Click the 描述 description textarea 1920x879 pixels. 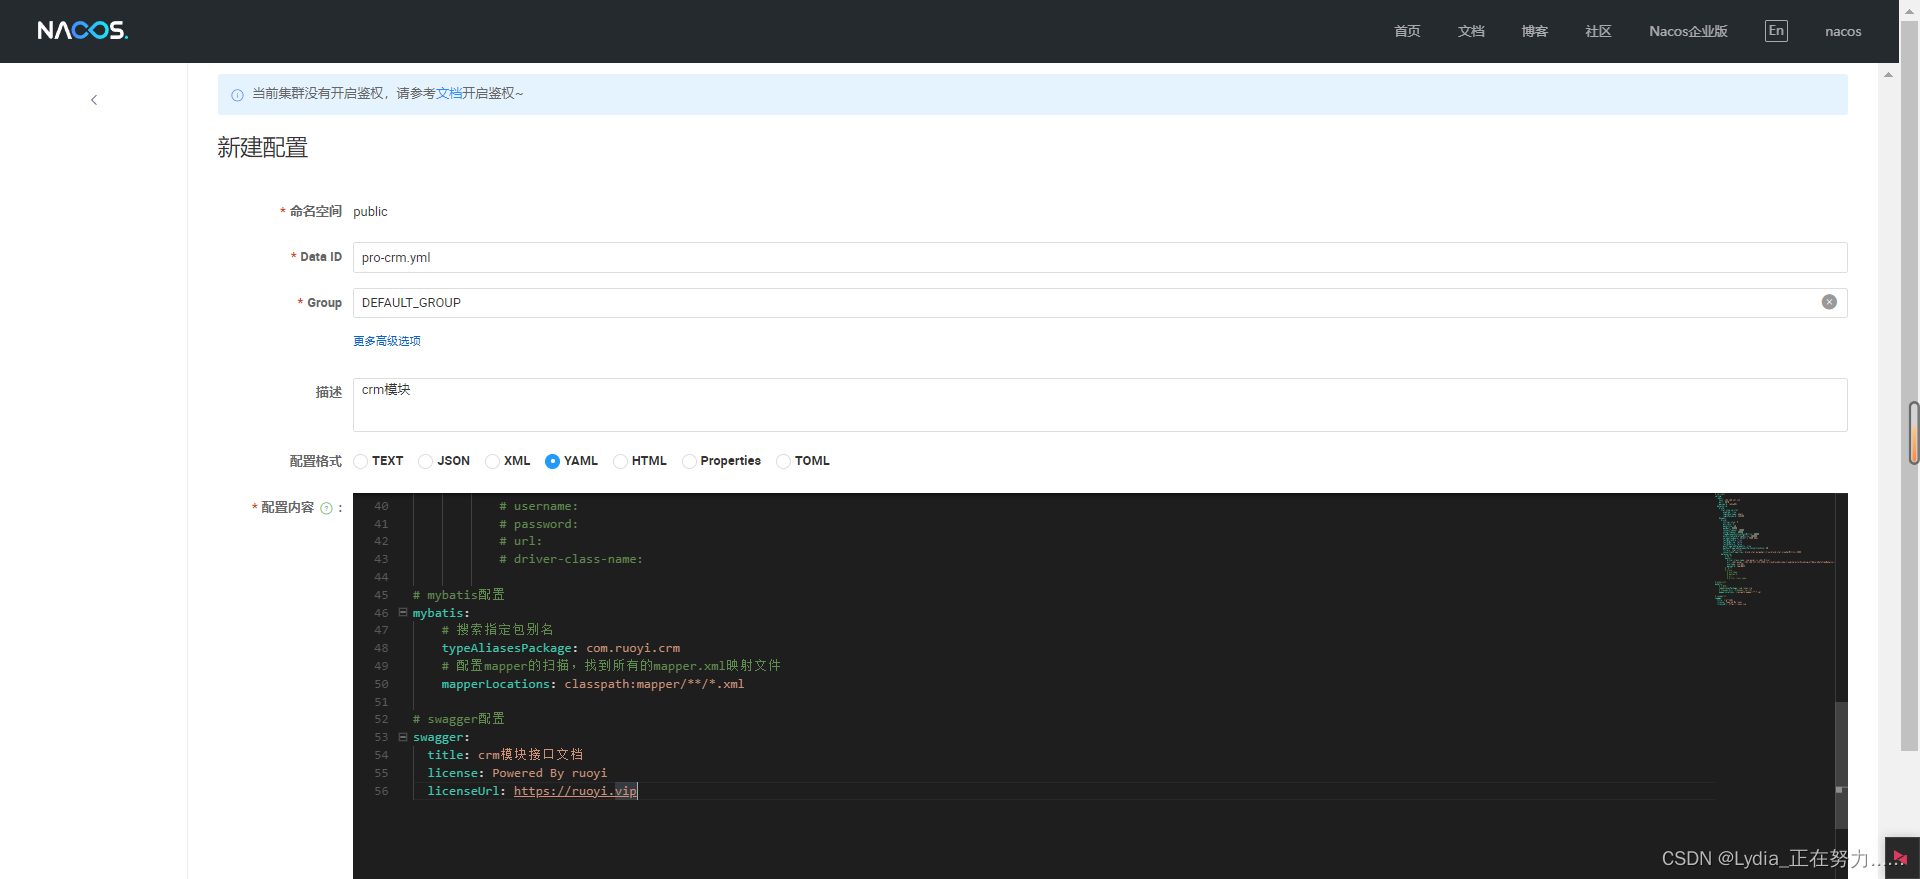[1100, 405]
